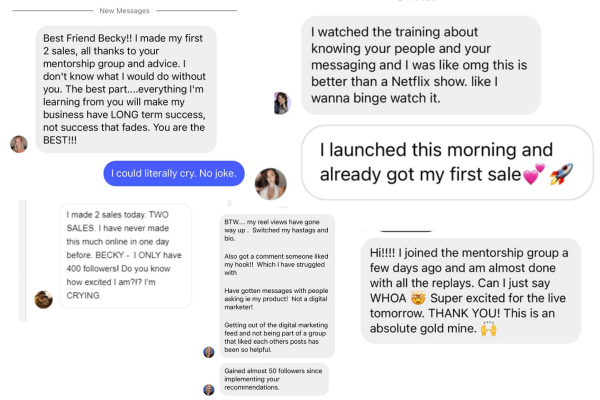Select the Netflix show message bubble
The width and height of the screenshot is (600, 400).
[x=421, y=65]
